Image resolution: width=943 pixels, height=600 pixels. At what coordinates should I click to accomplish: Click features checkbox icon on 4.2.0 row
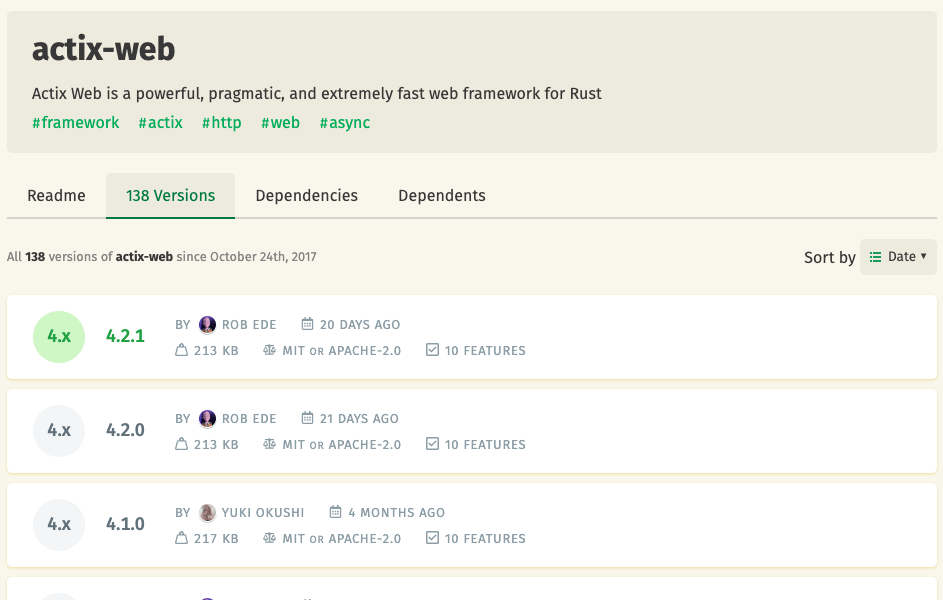(432, 444)
